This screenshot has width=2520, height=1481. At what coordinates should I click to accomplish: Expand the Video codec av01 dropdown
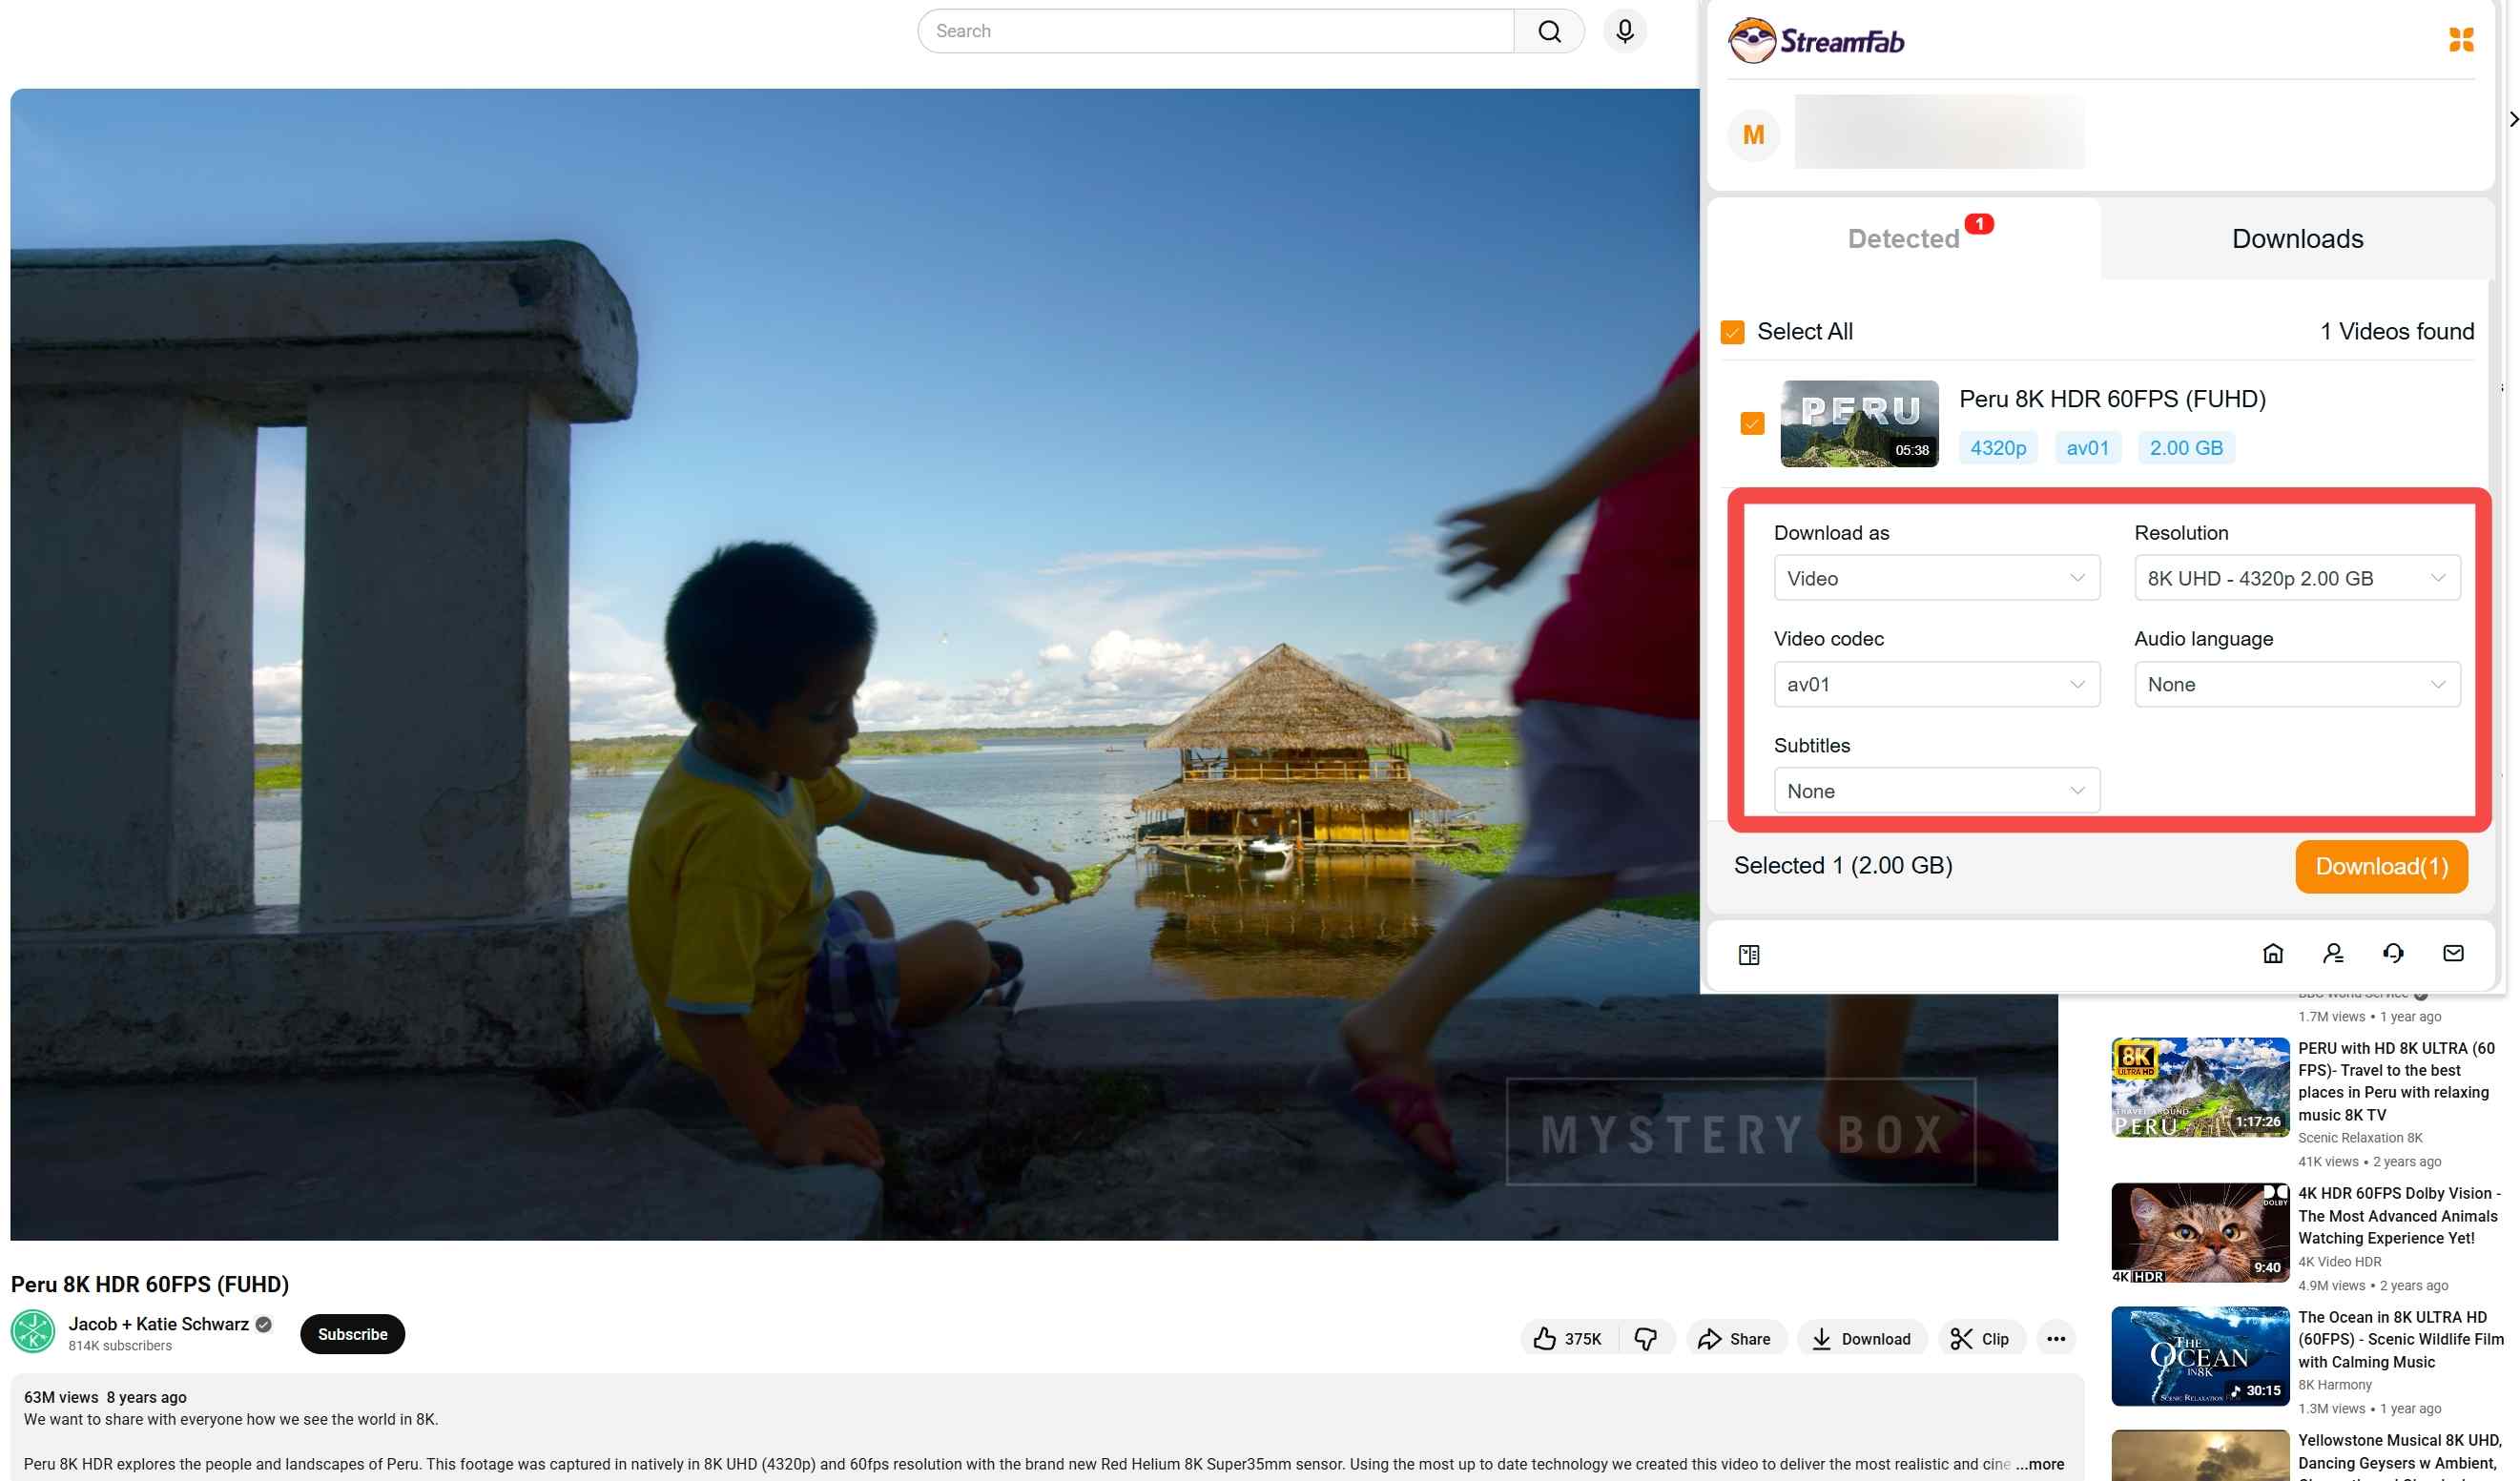pyautogui.click(x=1935, y=685)
